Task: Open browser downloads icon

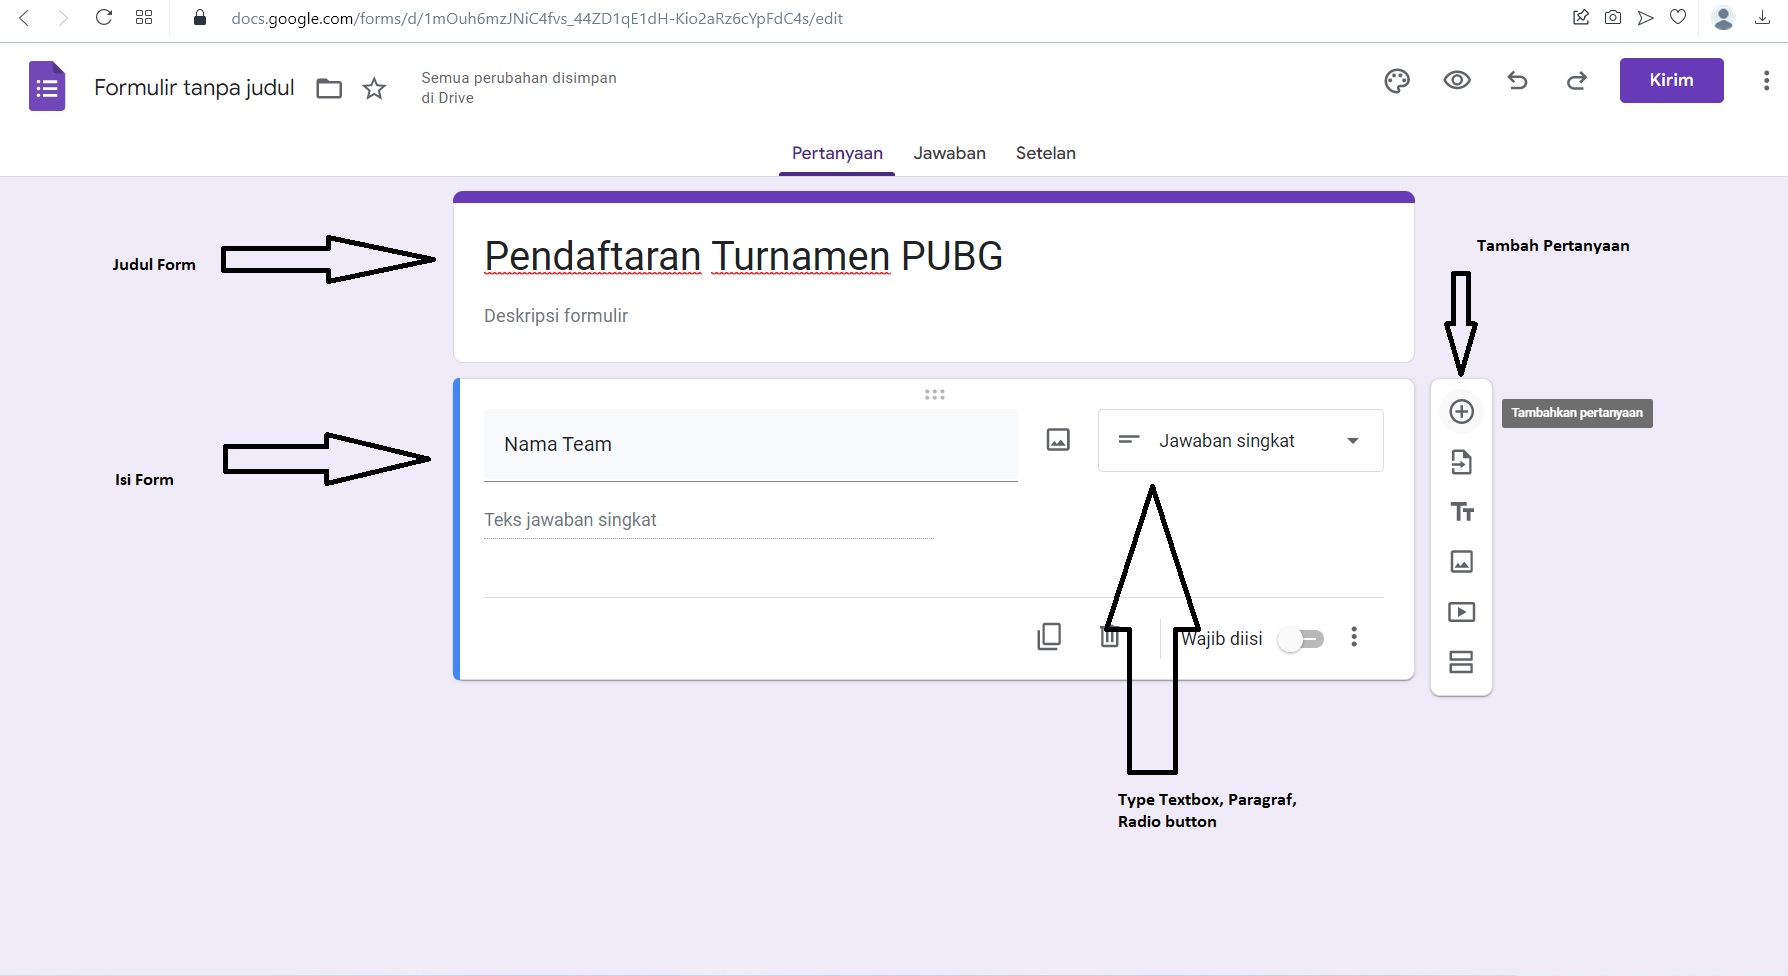Action: pos(1762,18)
